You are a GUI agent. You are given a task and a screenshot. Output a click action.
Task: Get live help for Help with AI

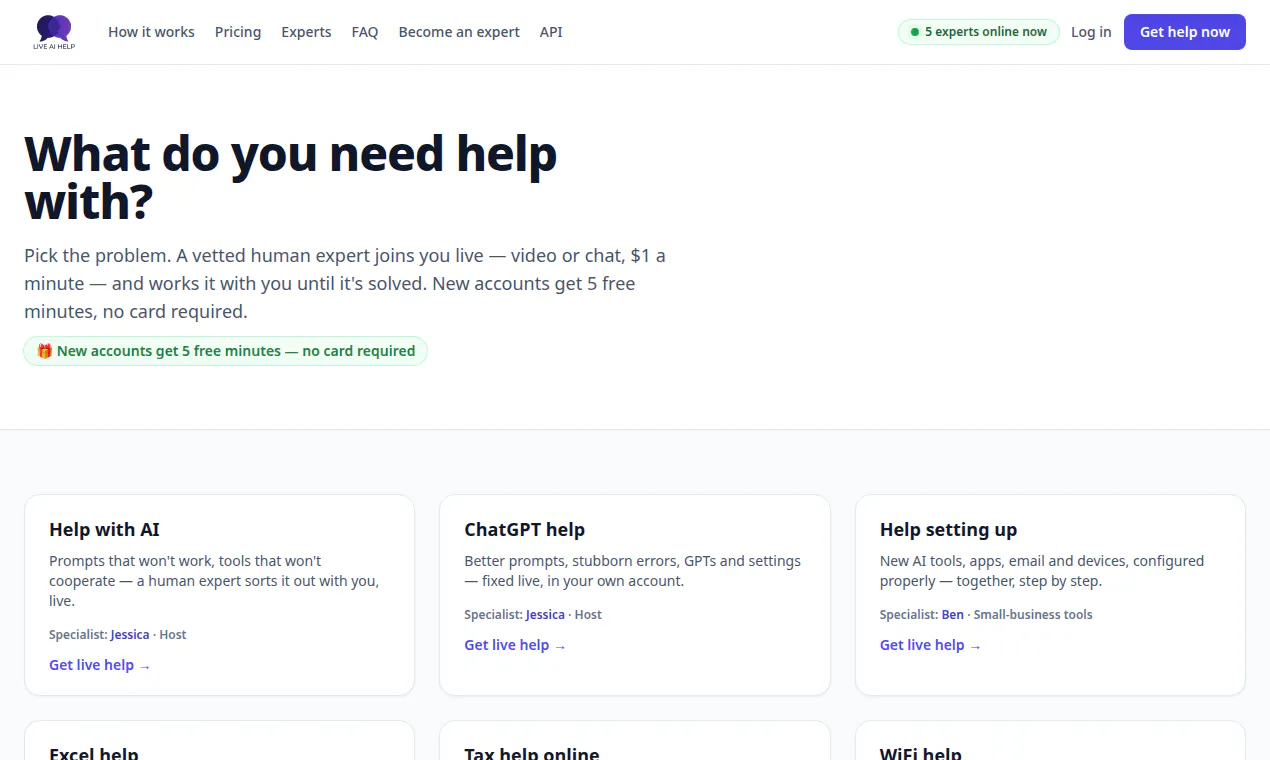[x=100, y=665]
